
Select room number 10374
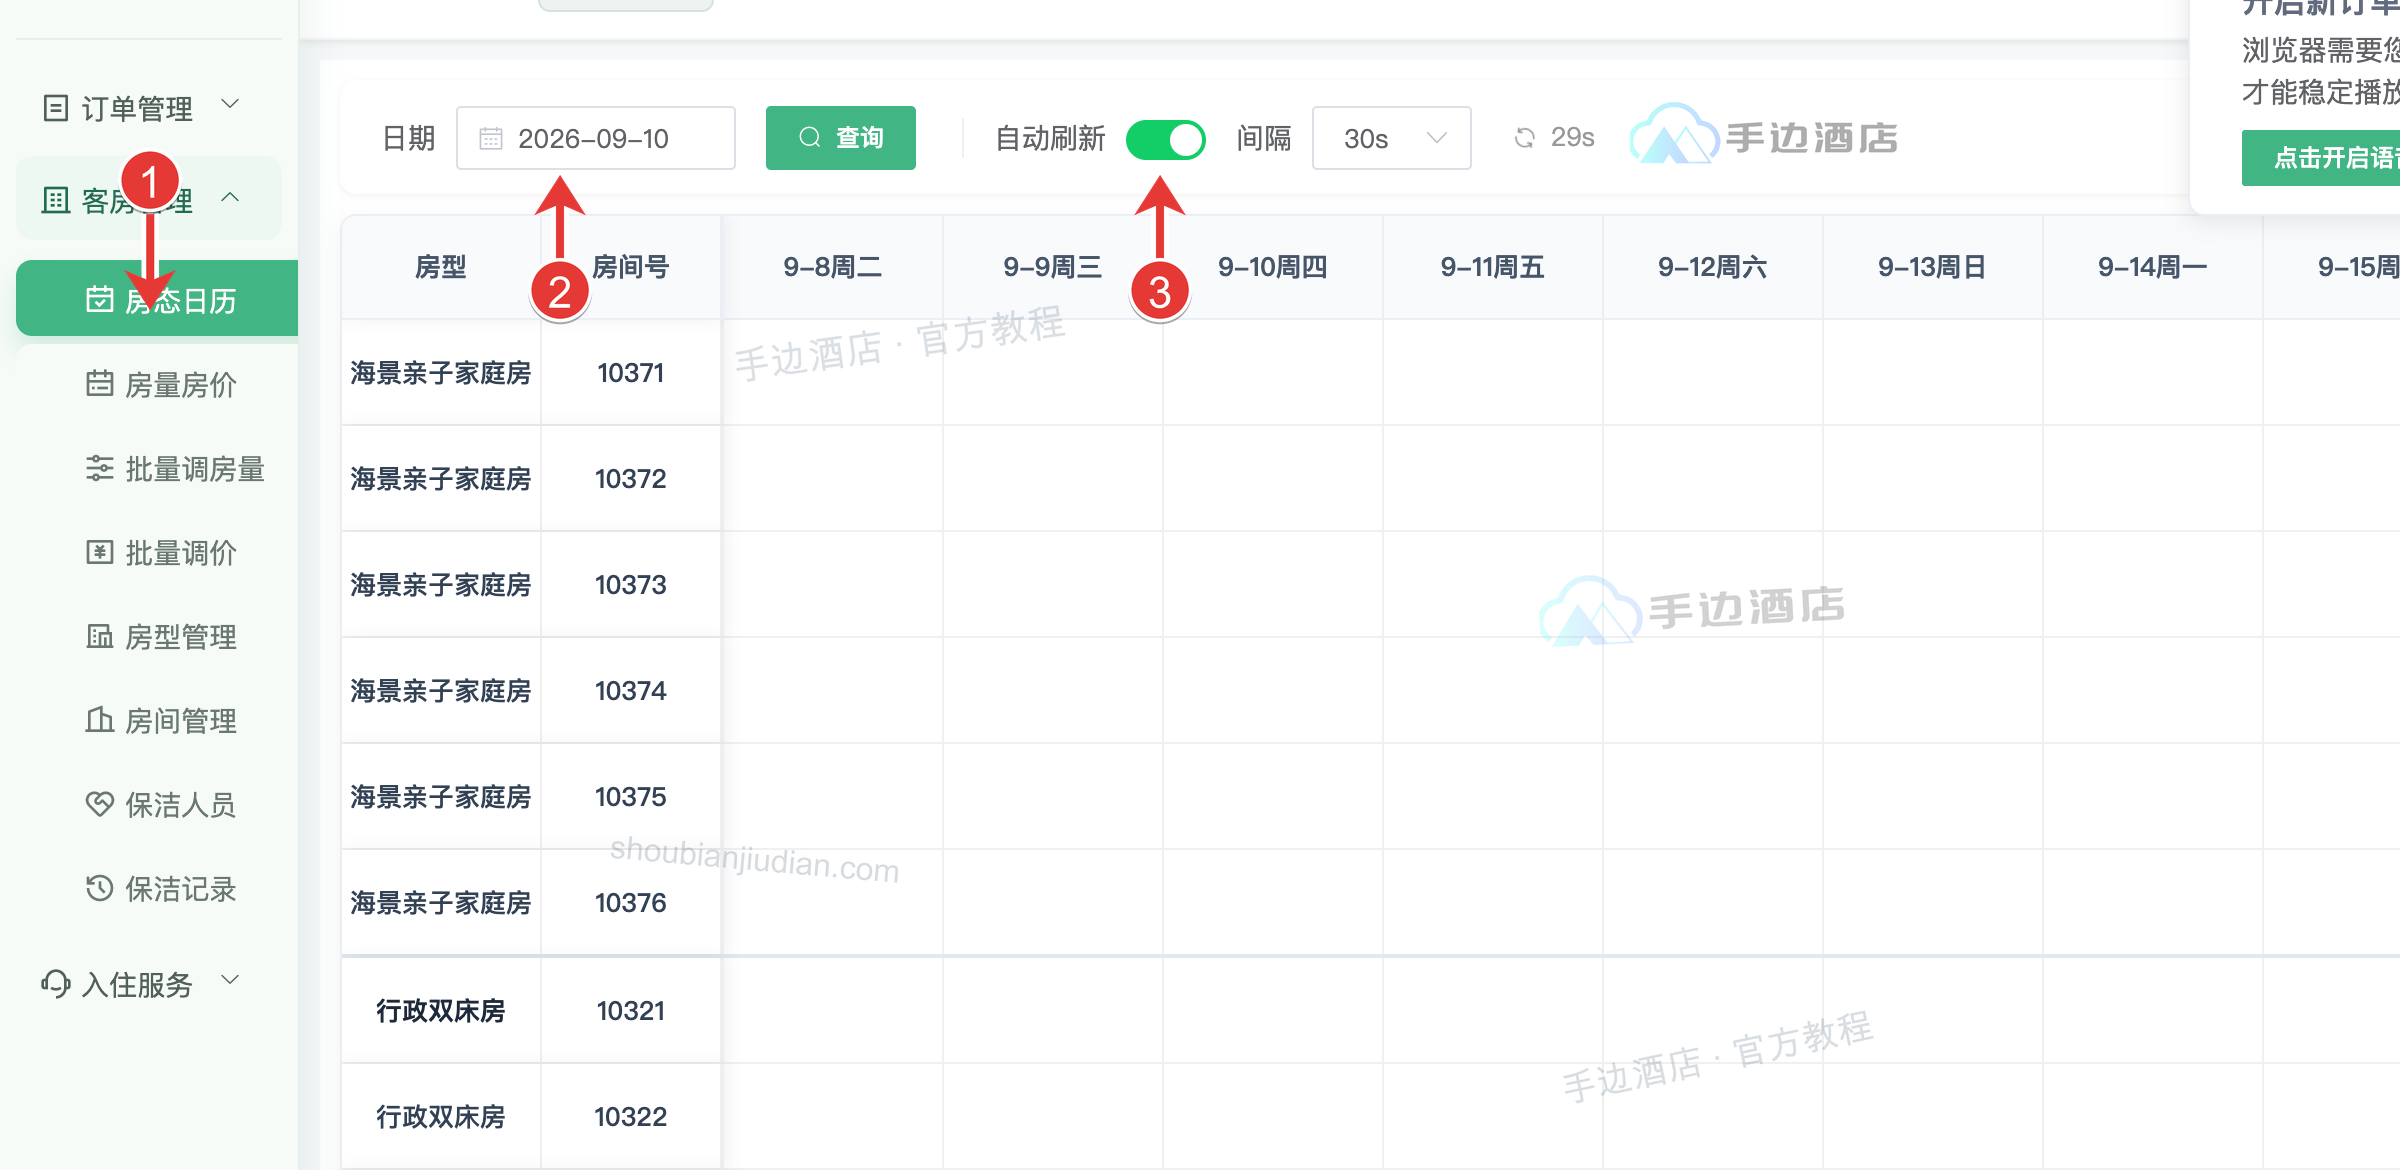point(631,691)
